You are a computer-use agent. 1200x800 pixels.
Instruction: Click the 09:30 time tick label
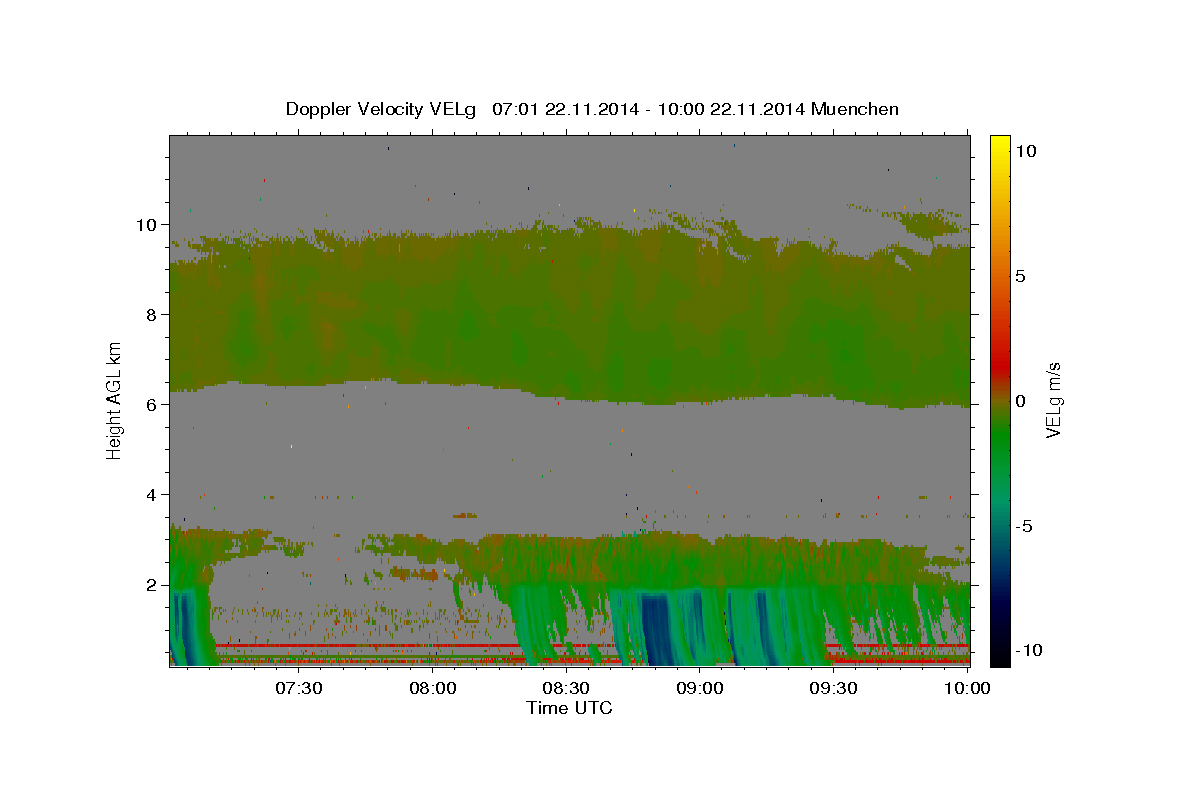click(833, 688)
